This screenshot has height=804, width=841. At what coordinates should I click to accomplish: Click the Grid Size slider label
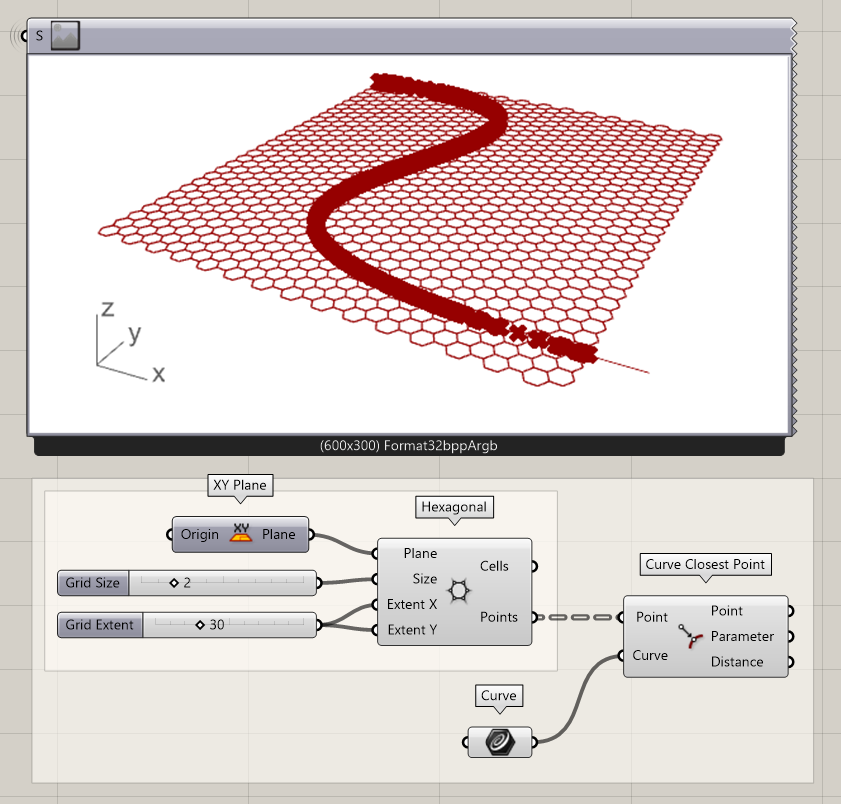93,582
